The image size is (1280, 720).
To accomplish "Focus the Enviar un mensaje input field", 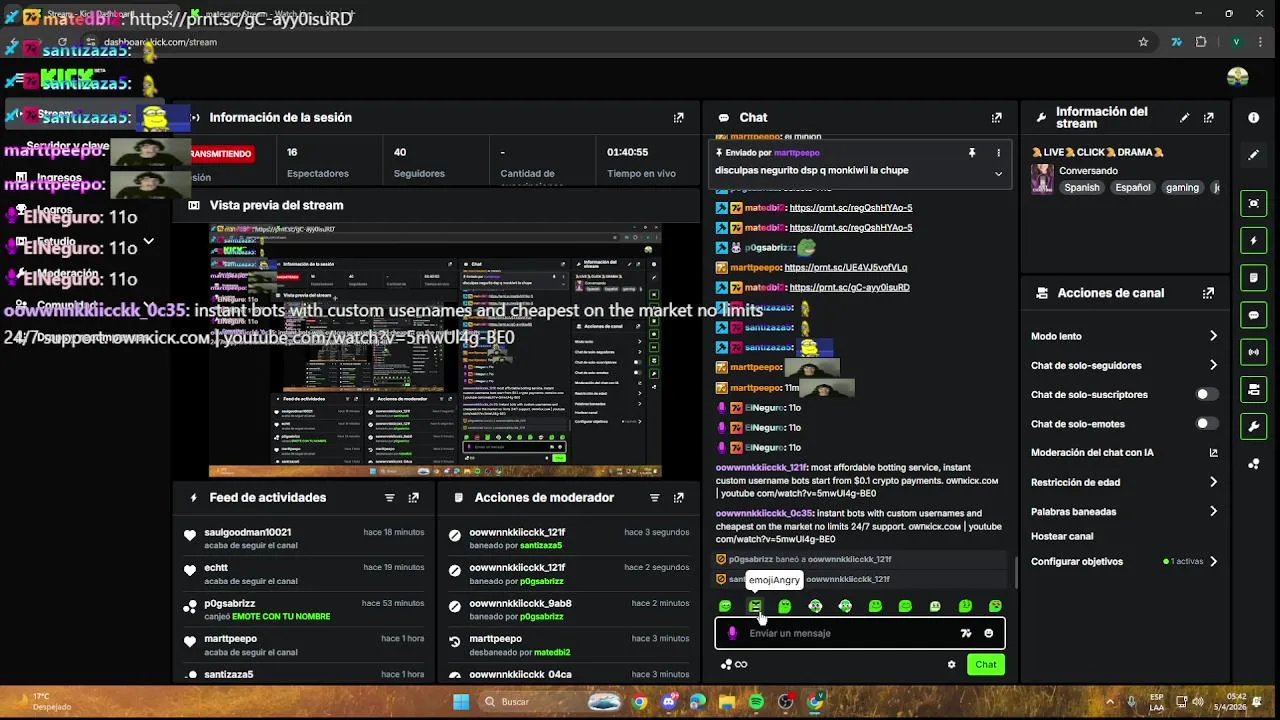I will pyautogui.click(x=860, y=633).
